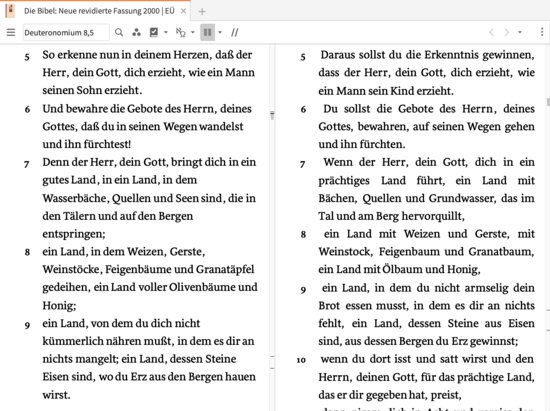The image size is (550, 411).
Task: Click verse number 5 in right column
Action: click(303, 57)
